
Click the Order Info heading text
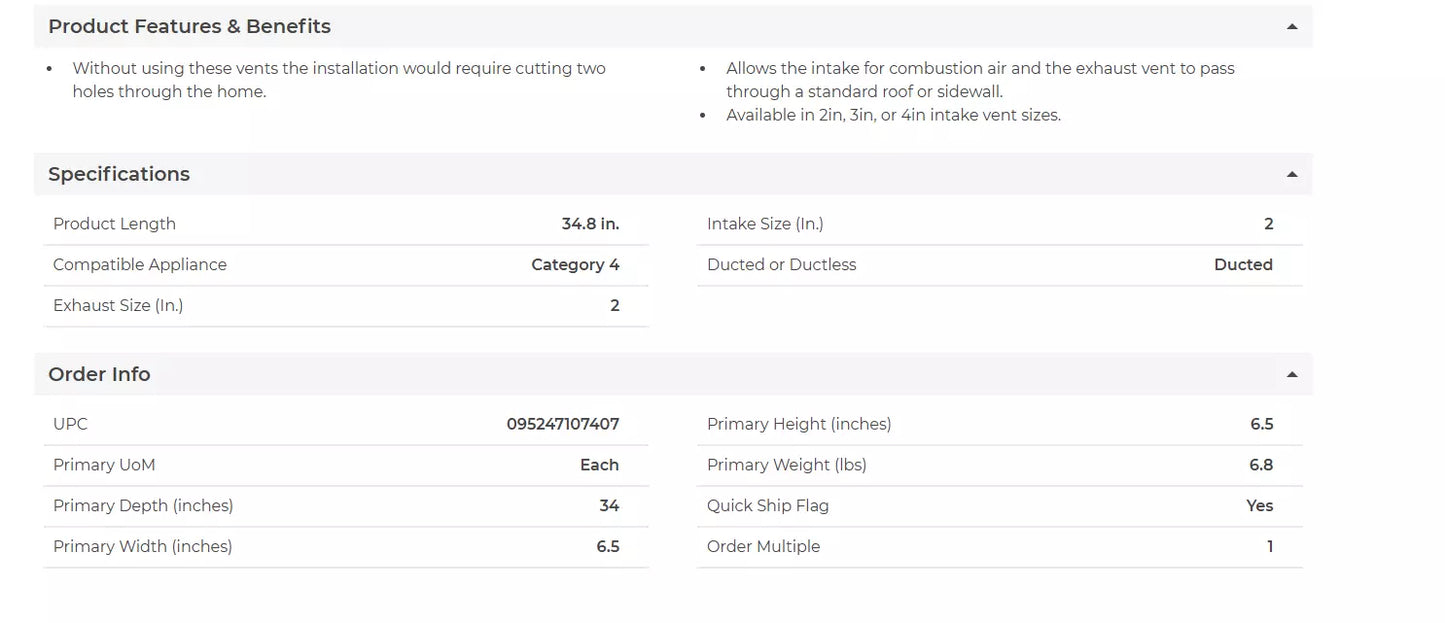pyautogui.click(x=99, y=375)
